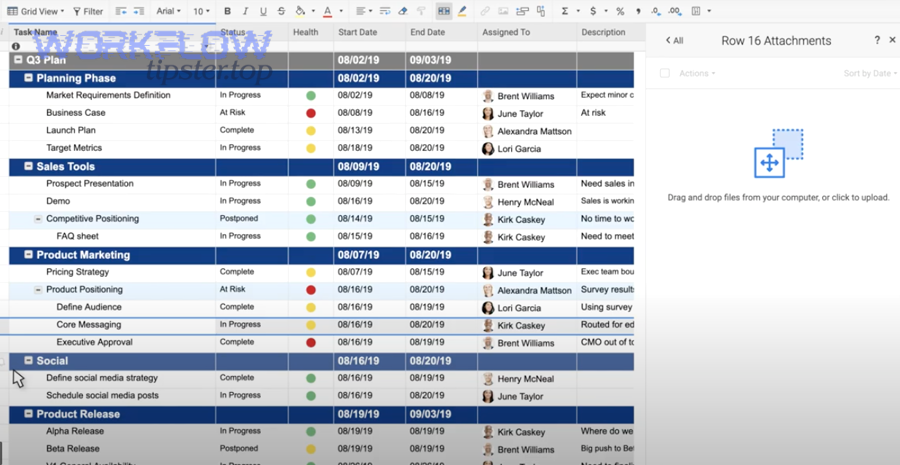Collapse the Product Positioning row
Viewport: 900px width, 465px height.
point(38,289)
